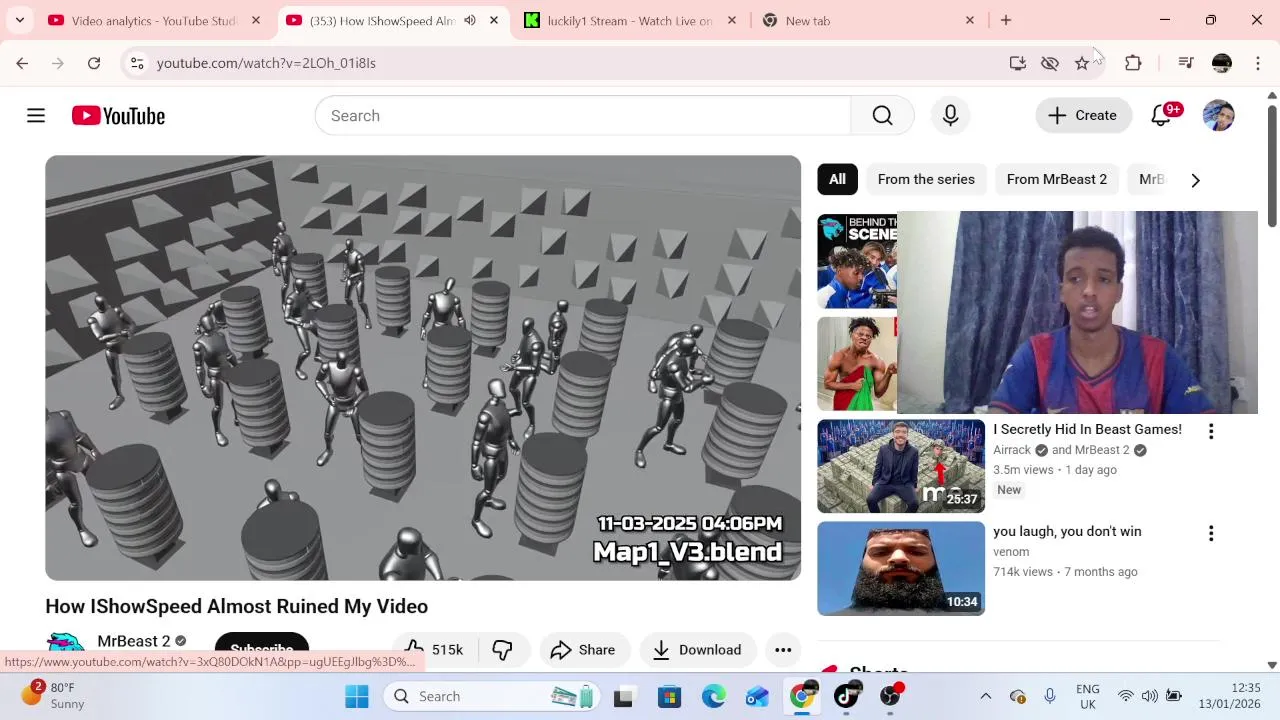Bookmark this page with the star
This screenshot has width=1280, height=720.
1082,63
